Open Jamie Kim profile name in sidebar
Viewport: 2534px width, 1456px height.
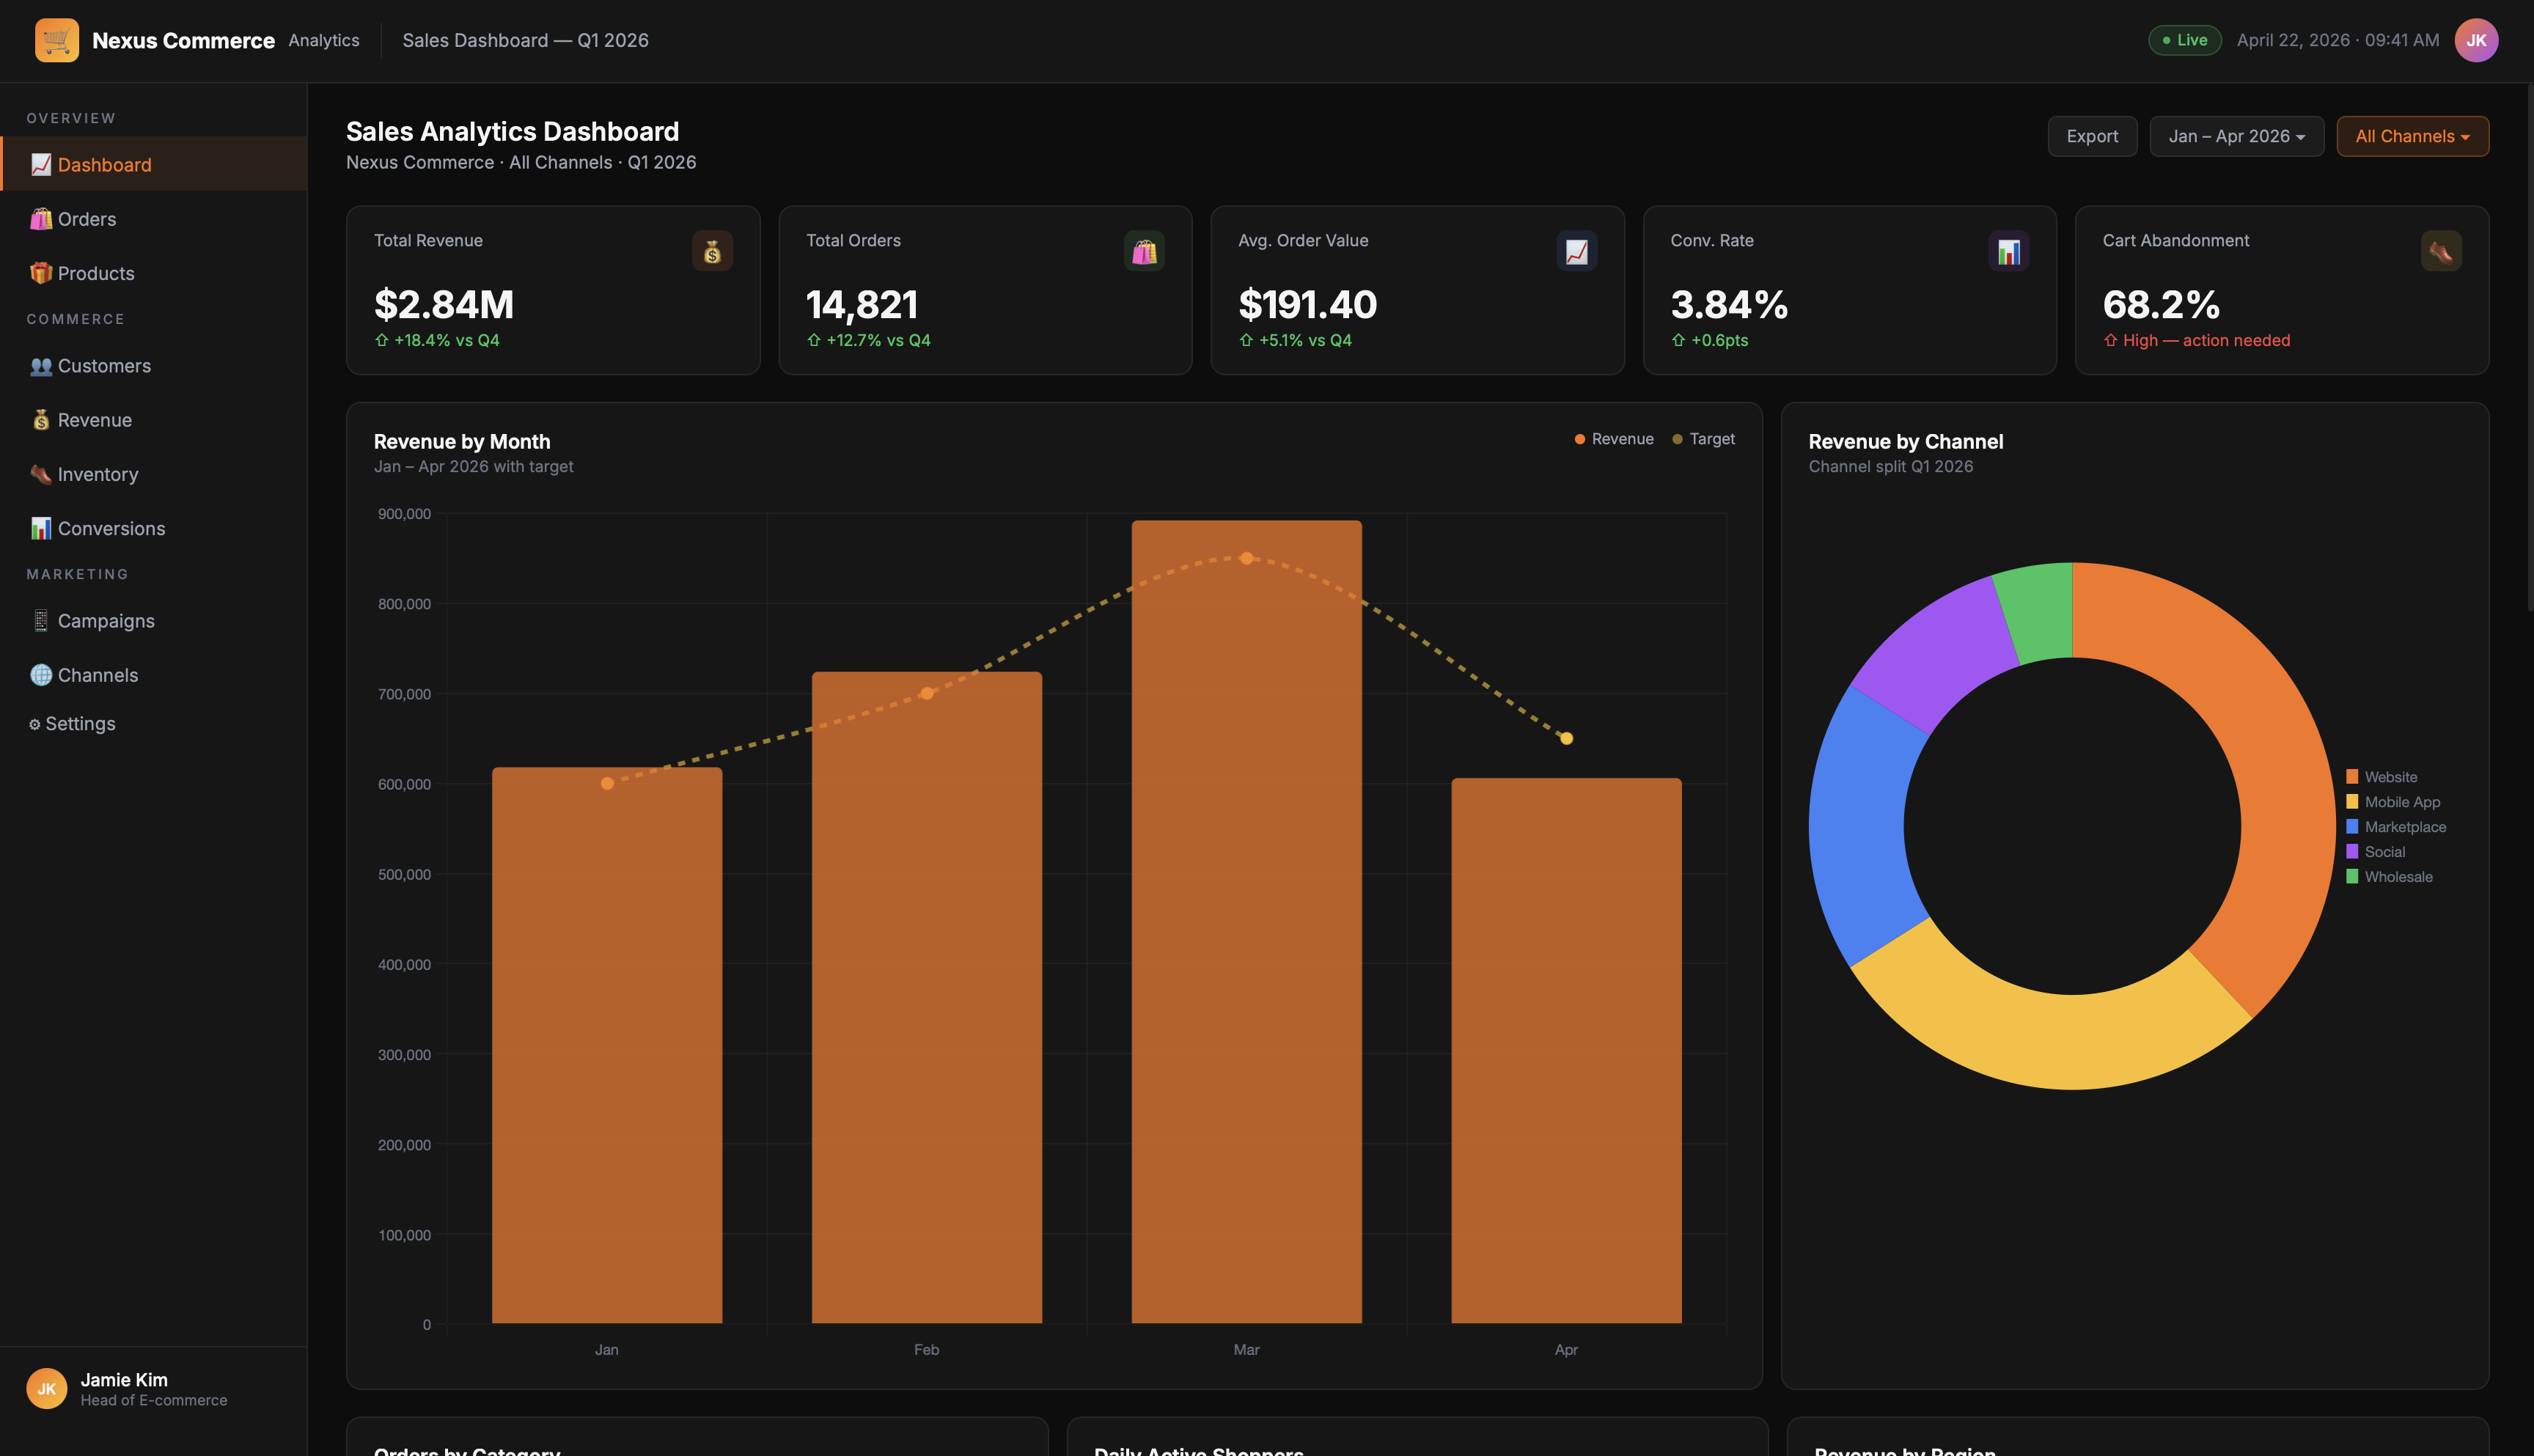click(124, 1380)
